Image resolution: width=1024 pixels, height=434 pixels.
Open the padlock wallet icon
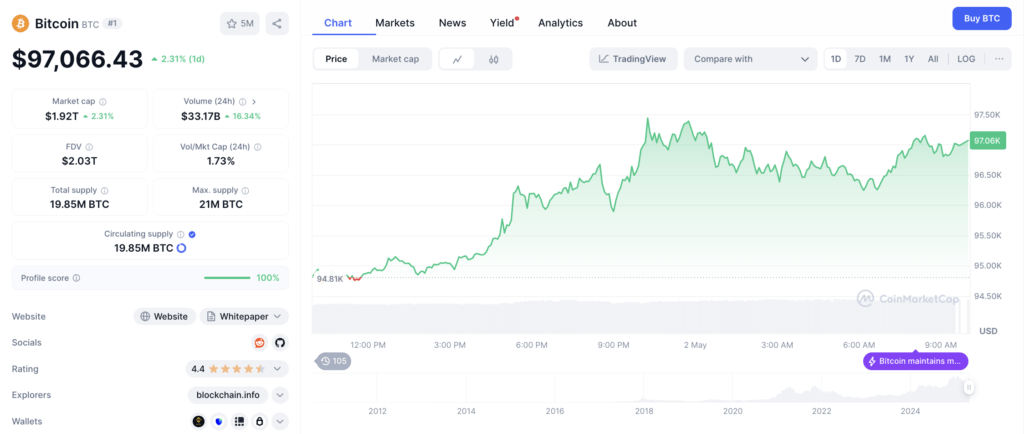point(260,422)
